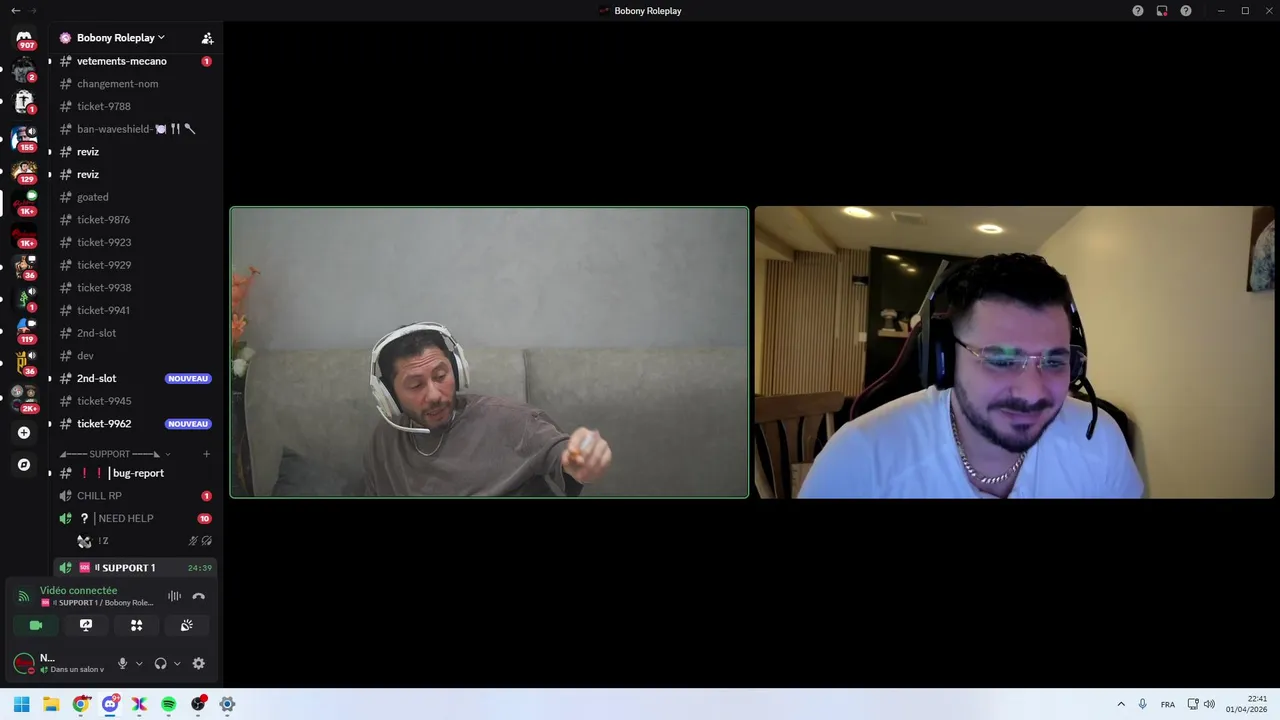Open user settings gear icon
The image size is (1280, 720).
point(198,663)
